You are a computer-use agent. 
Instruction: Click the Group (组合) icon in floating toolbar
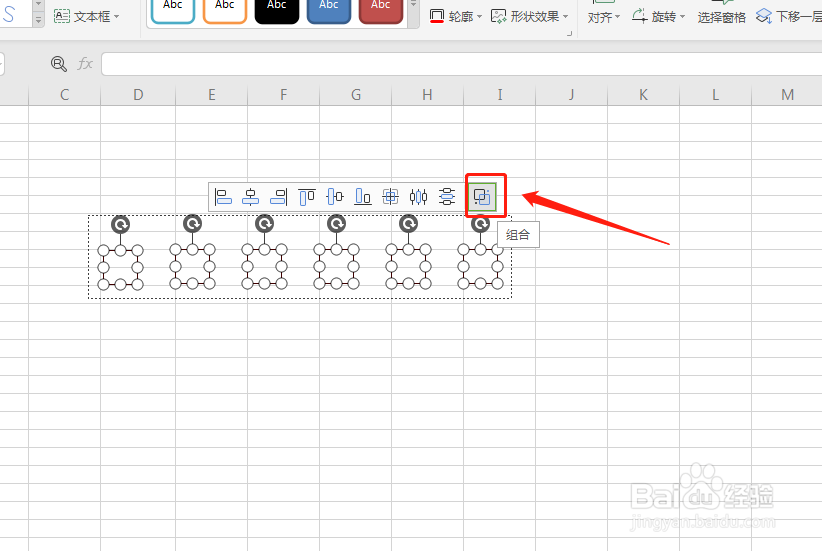(x=481, y=197)
